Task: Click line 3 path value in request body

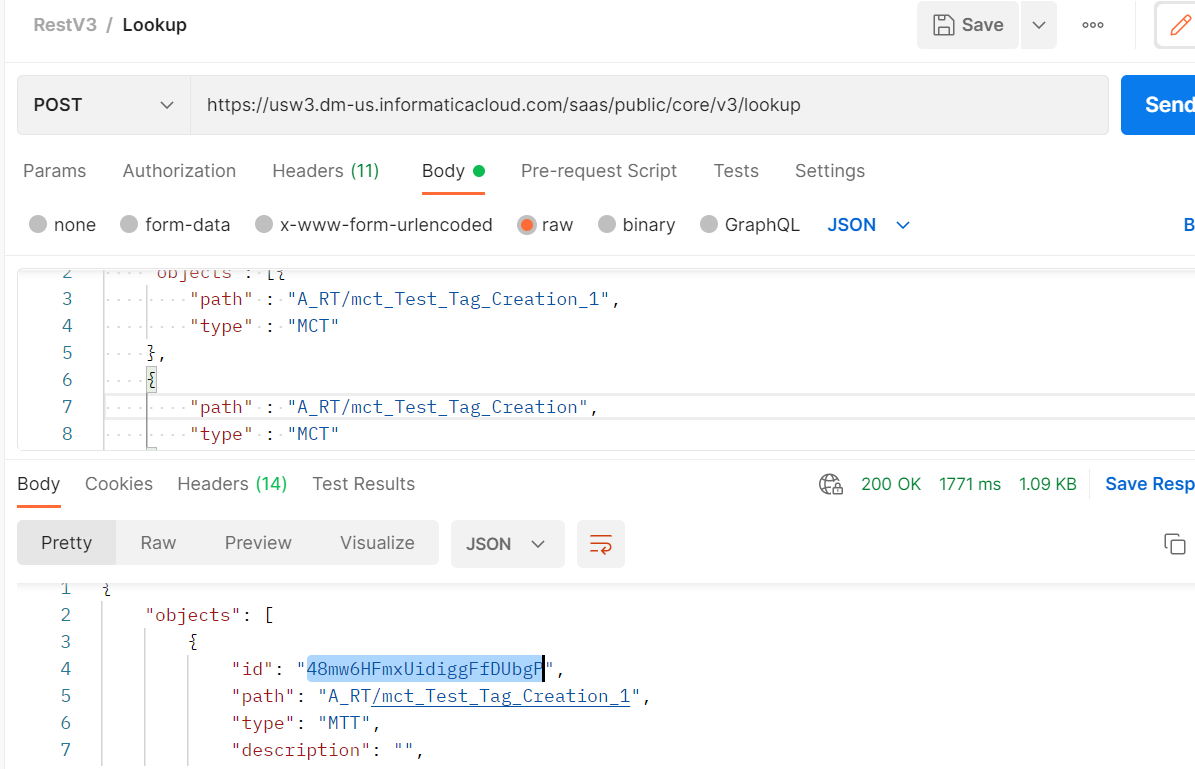Action: coord(448,299)
